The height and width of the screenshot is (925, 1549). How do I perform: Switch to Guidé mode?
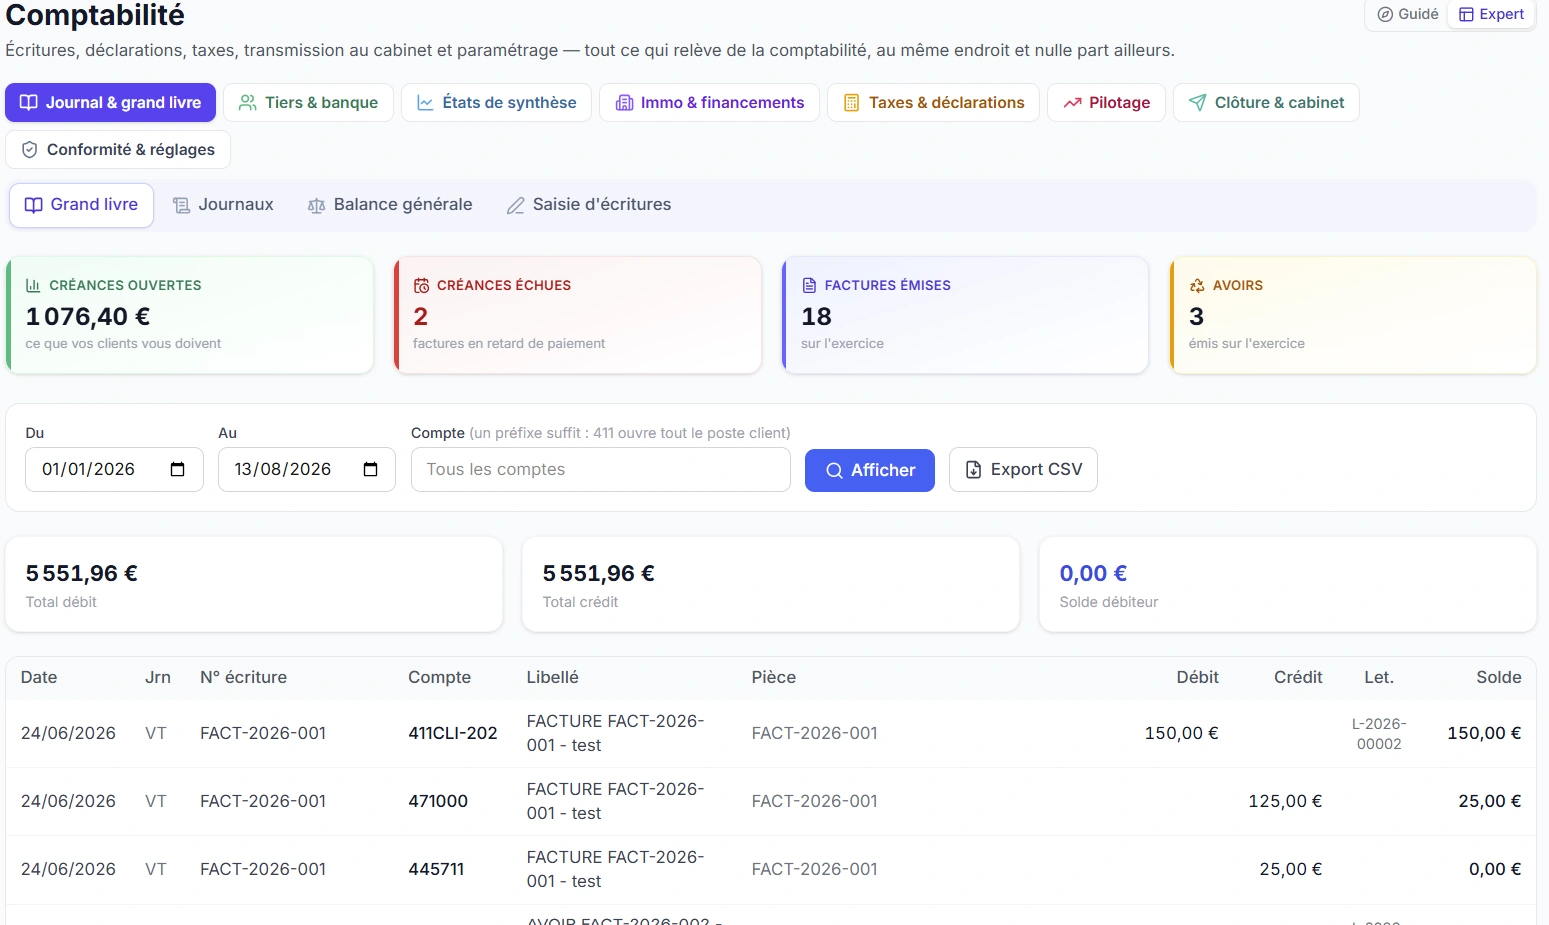1407,14
